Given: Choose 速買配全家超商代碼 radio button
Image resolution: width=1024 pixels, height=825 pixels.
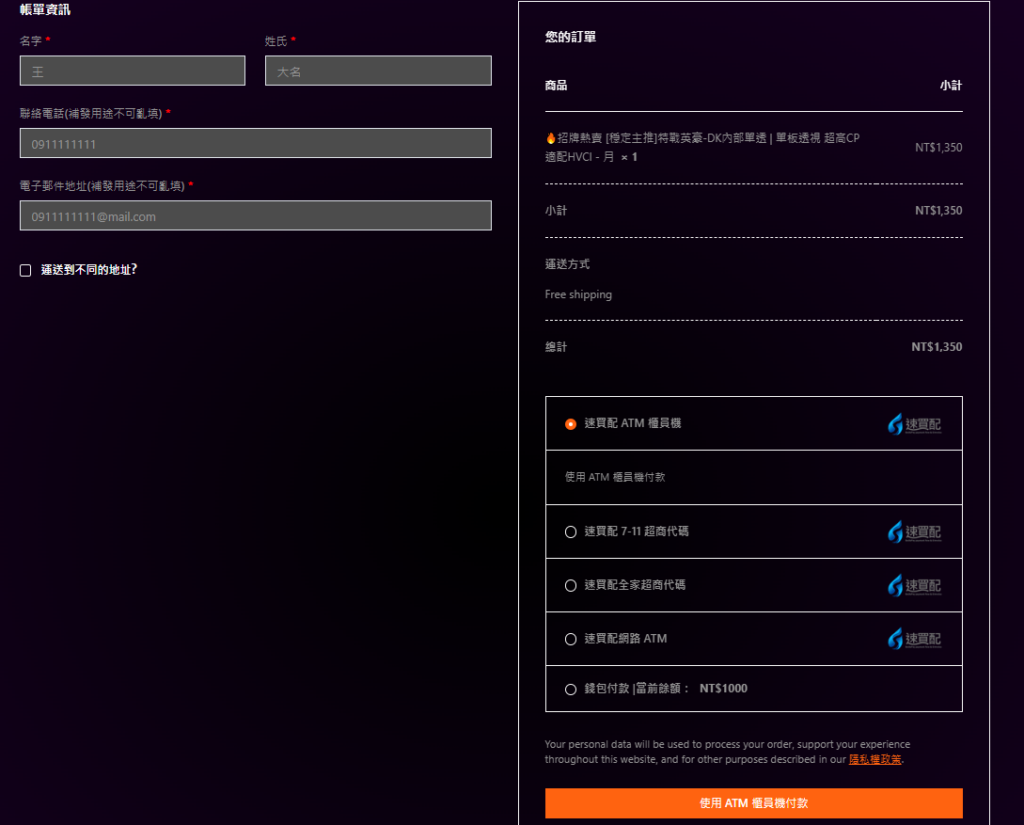Looking at the screenshot, I should (571, 585).
